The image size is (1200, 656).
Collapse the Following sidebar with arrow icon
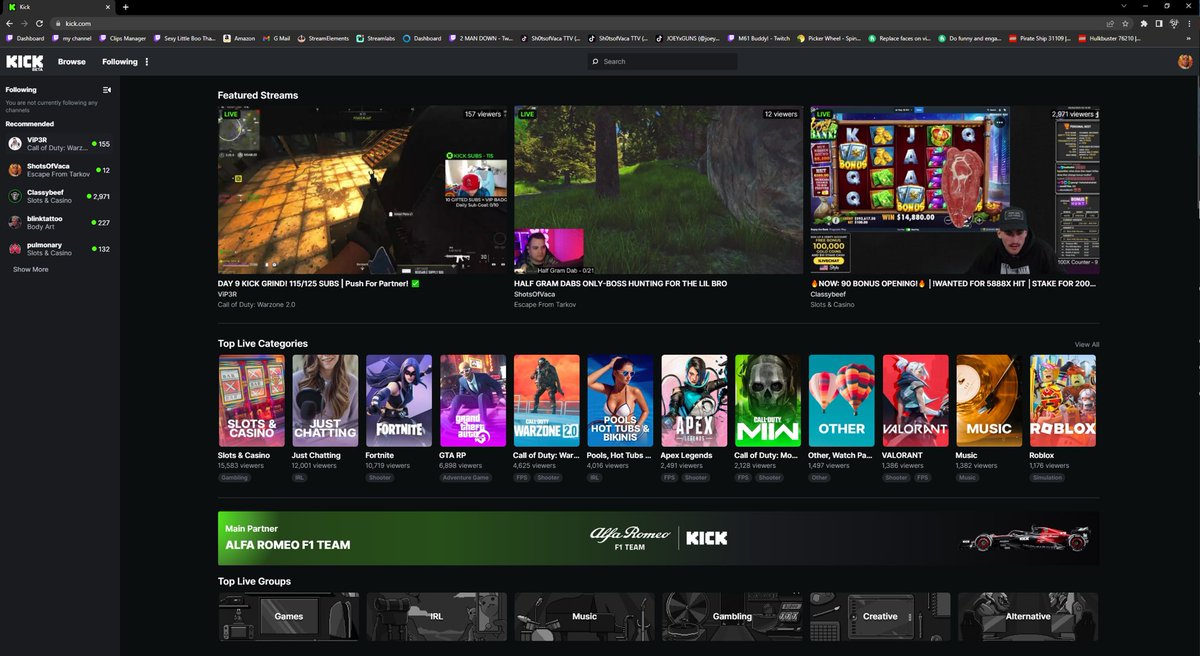point(107,90)
